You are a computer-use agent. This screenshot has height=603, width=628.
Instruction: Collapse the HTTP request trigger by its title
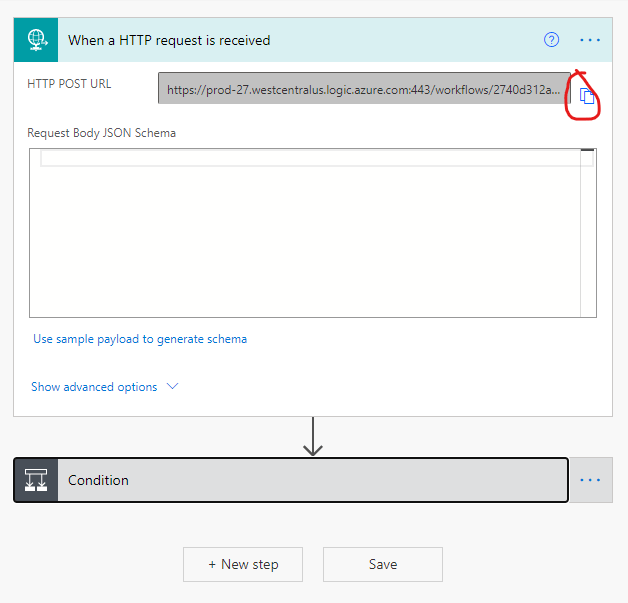tap(169, 40)
